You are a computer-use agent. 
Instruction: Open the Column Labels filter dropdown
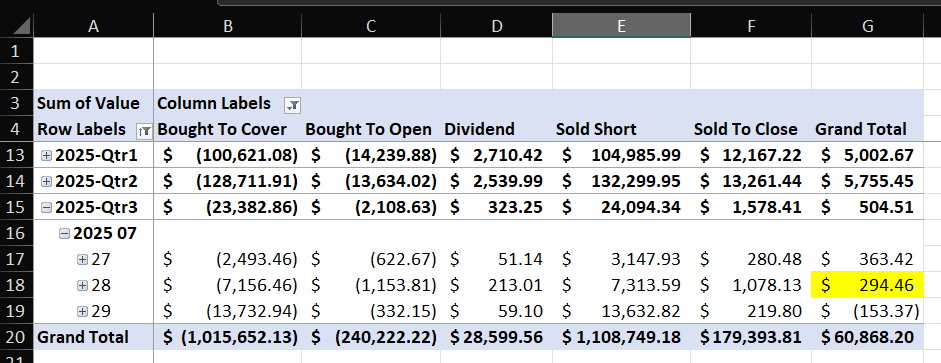click(x=292, y=106)
